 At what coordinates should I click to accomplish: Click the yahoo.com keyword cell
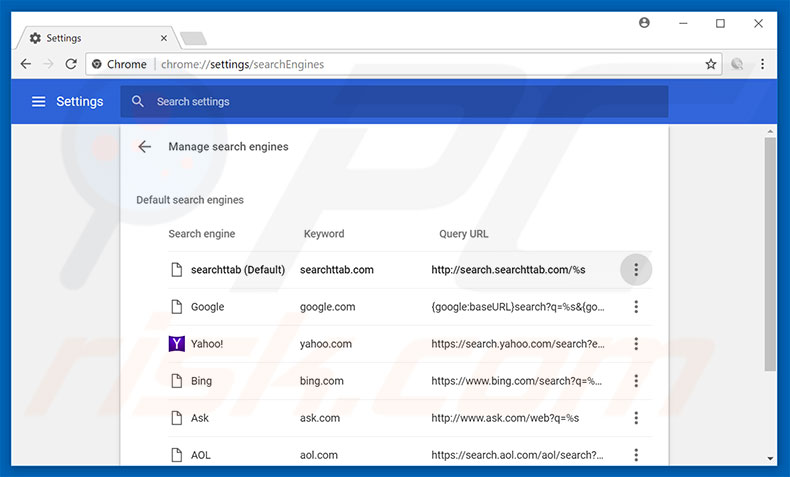pyautogui.click(x=325, y=344)
